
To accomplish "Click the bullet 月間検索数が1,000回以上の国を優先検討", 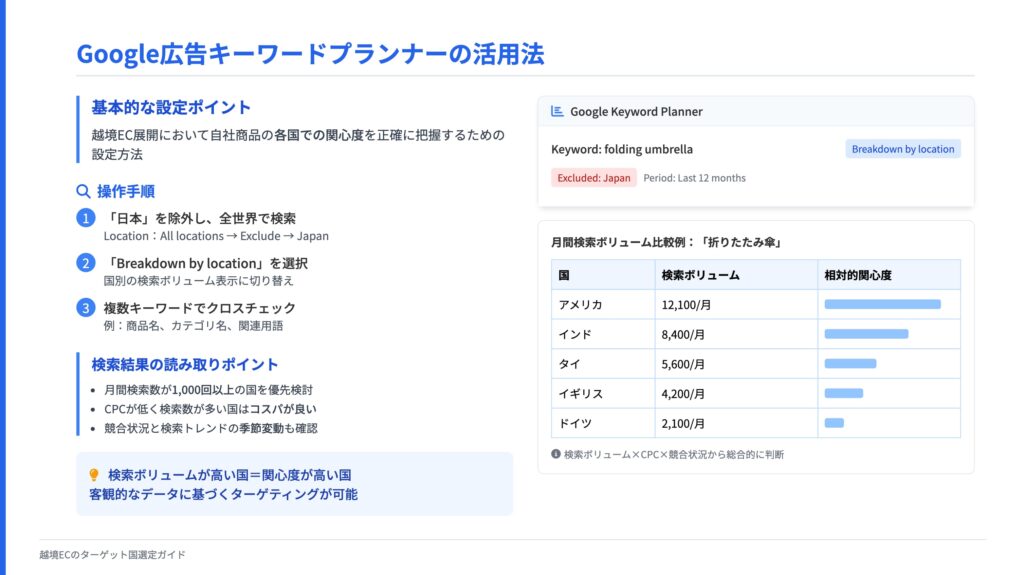I will click(208, 390).
